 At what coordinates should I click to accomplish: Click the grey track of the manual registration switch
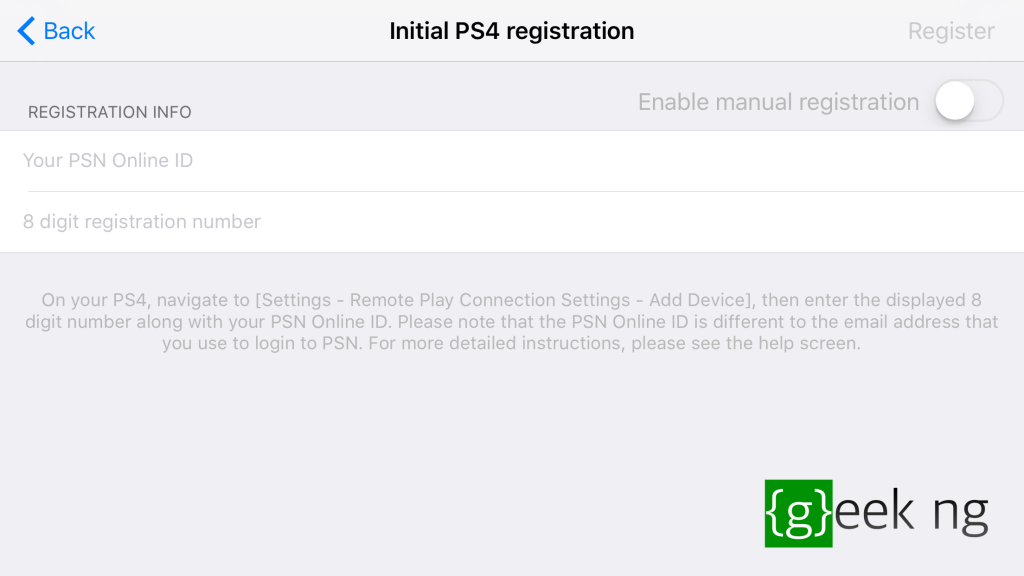(x=989, y=101)
